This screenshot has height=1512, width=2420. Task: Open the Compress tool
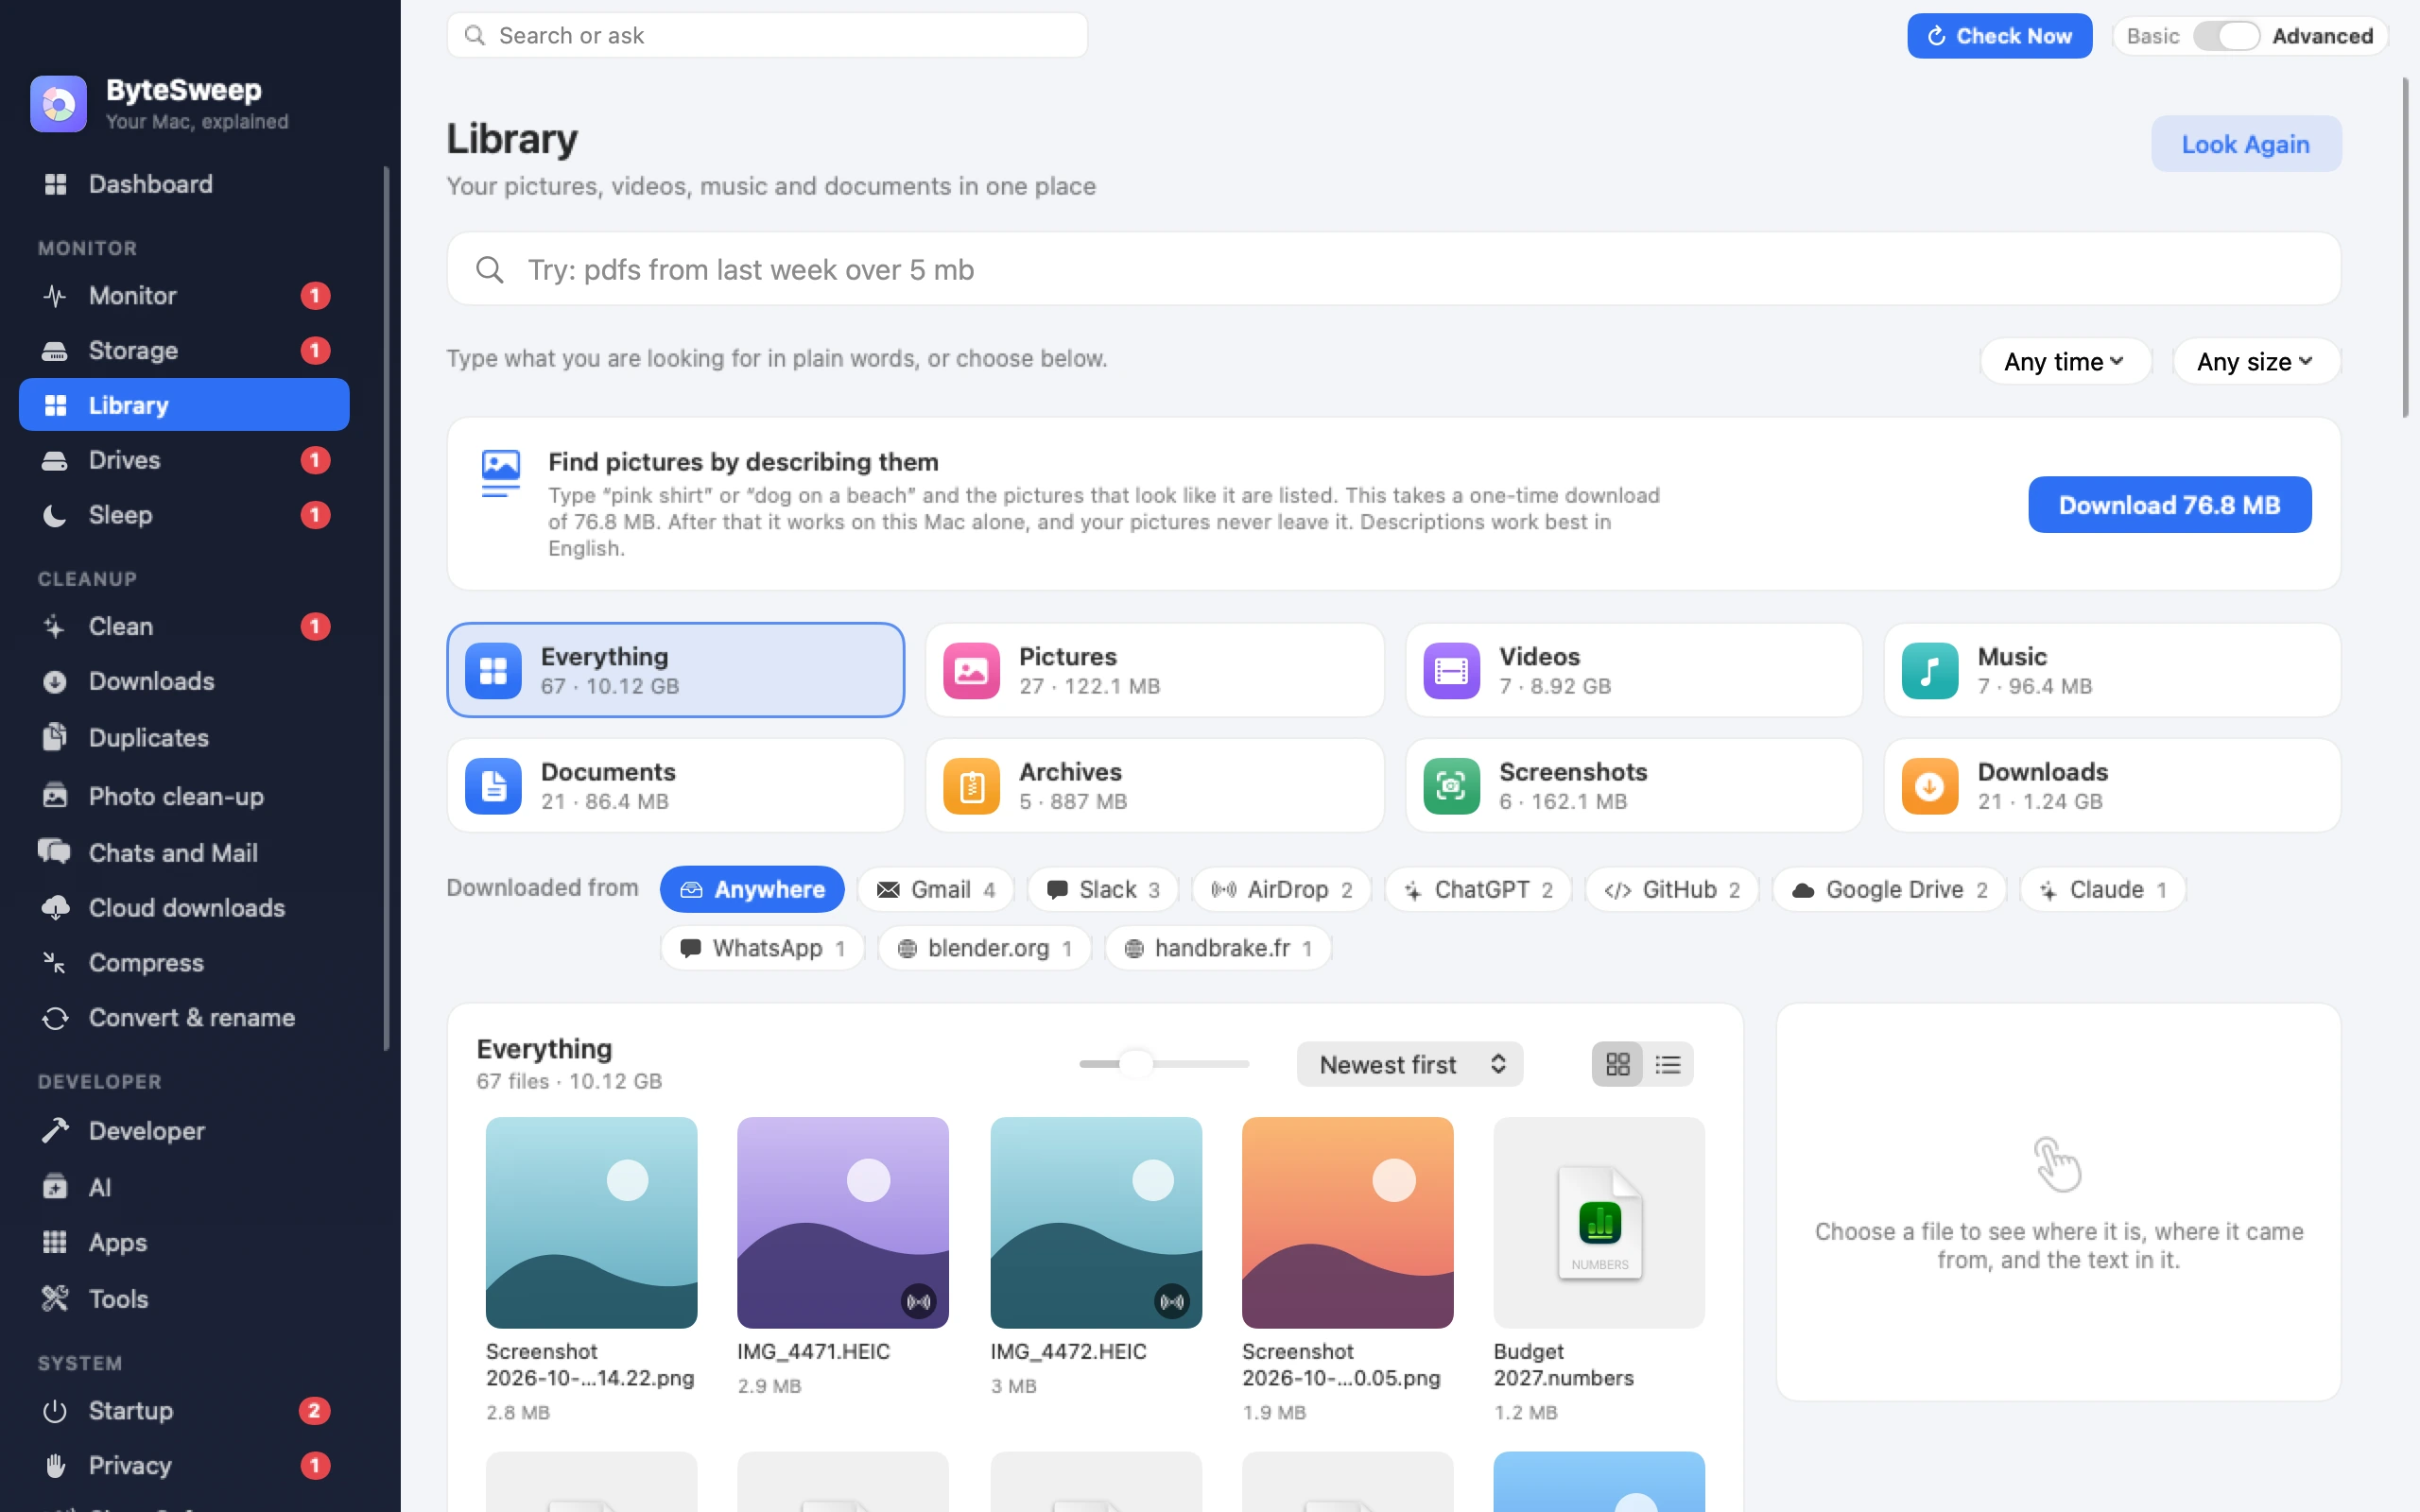(x=184, y=963)
